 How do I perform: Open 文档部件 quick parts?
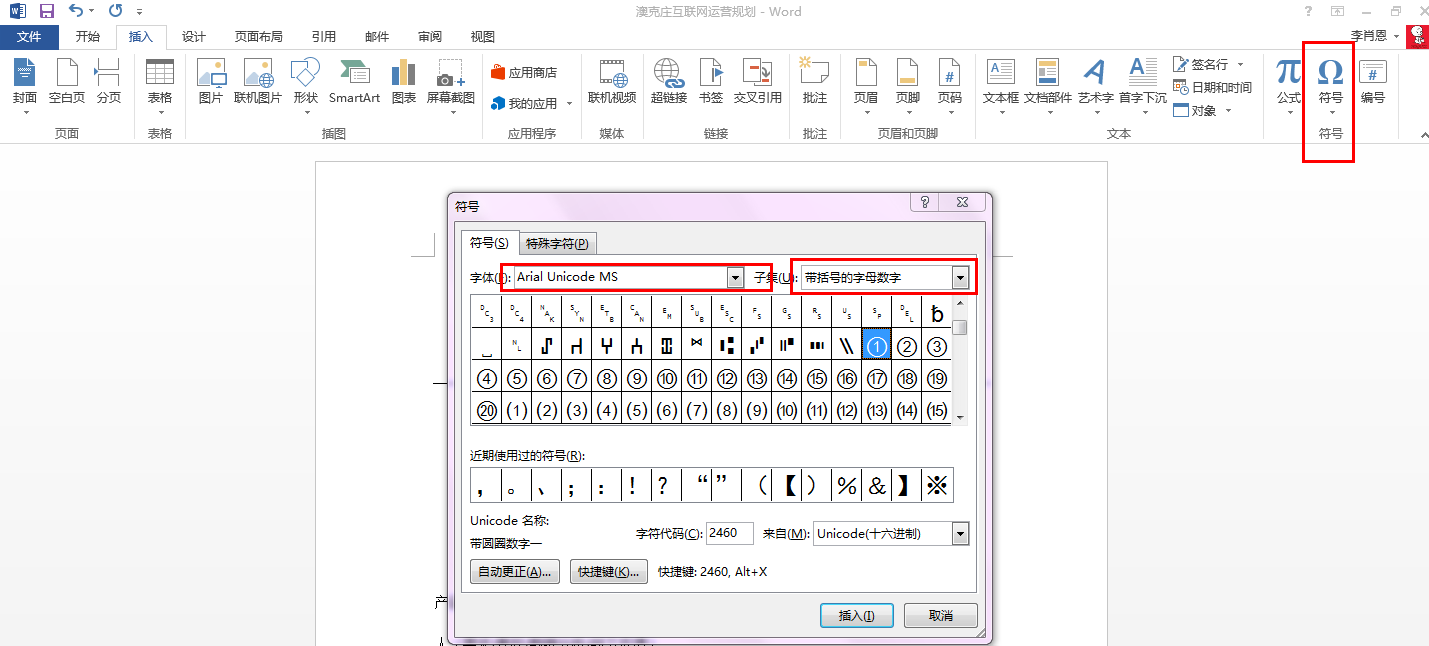click(x=1047, y=85)
